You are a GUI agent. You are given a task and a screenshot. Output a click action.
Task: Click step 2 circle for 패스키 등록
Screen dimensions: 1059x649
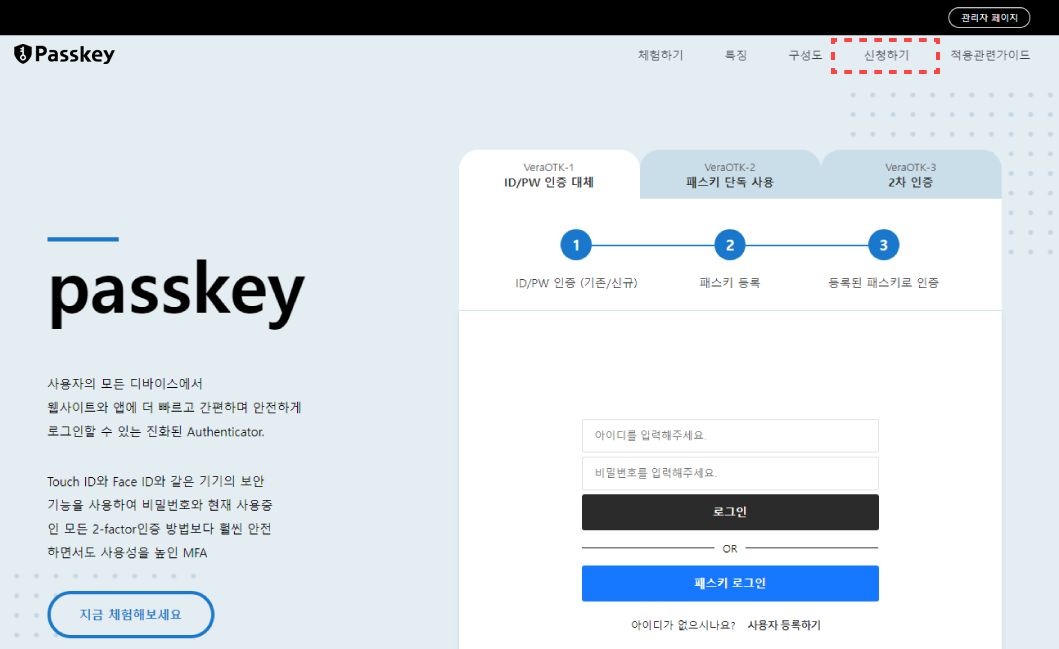pos(730,245)
